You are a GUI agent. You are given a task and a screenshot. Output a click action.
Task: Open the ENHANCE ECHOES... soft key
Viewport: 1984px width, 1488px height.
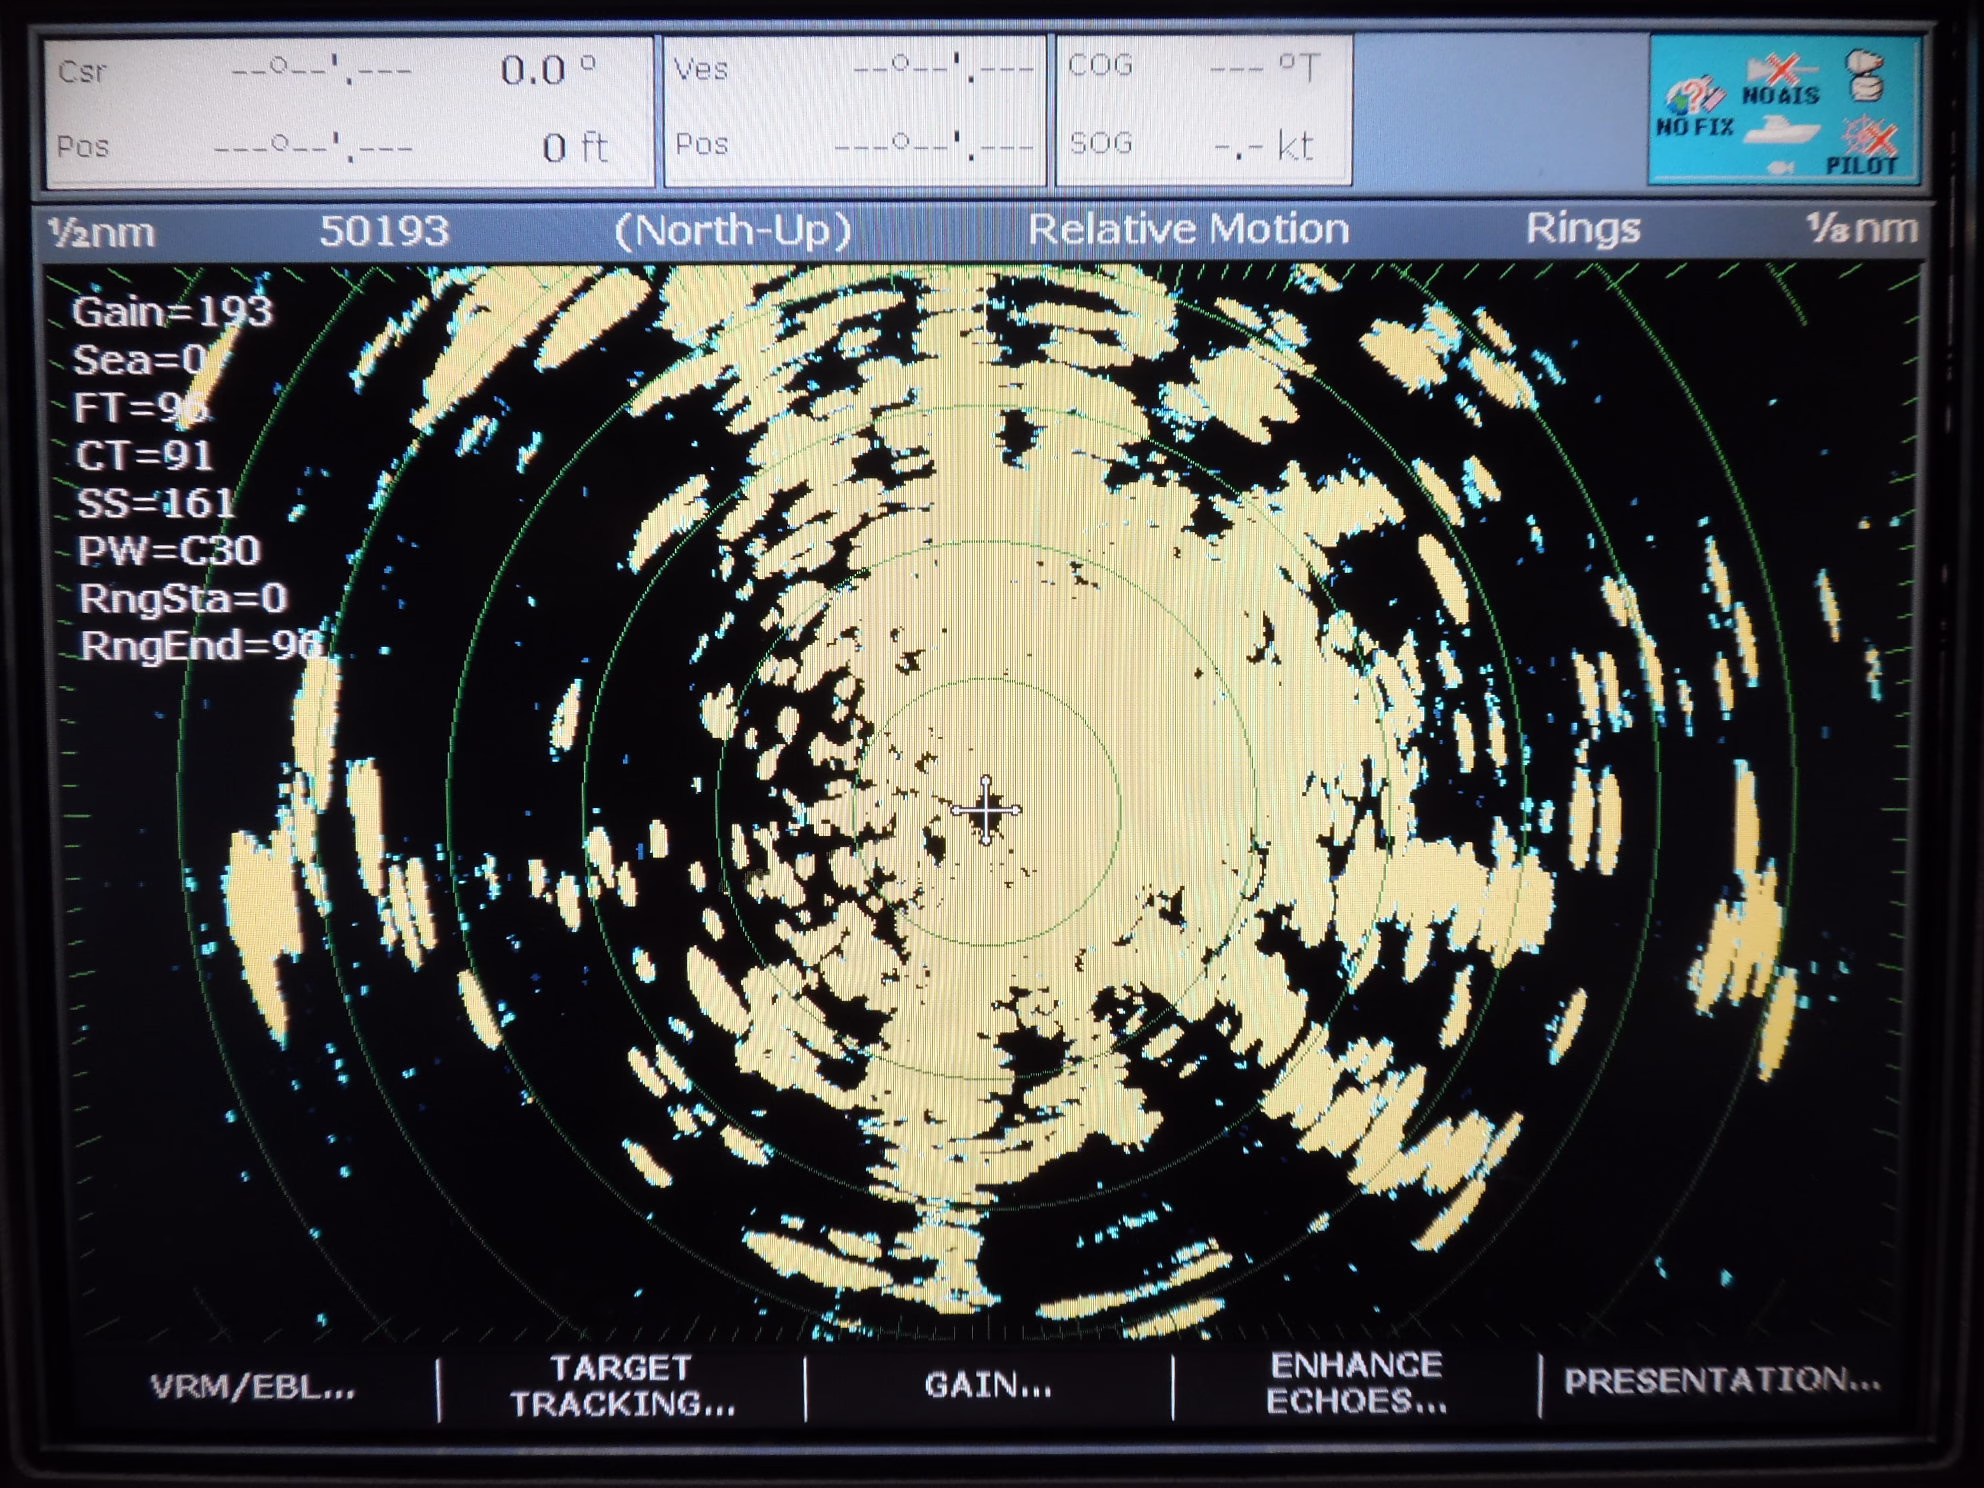[x=1356, y=1383]
